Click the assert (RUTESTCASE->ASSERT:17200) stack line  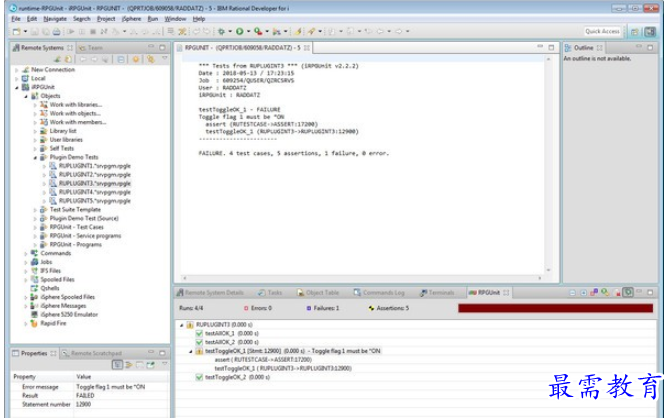pos(263,360)
